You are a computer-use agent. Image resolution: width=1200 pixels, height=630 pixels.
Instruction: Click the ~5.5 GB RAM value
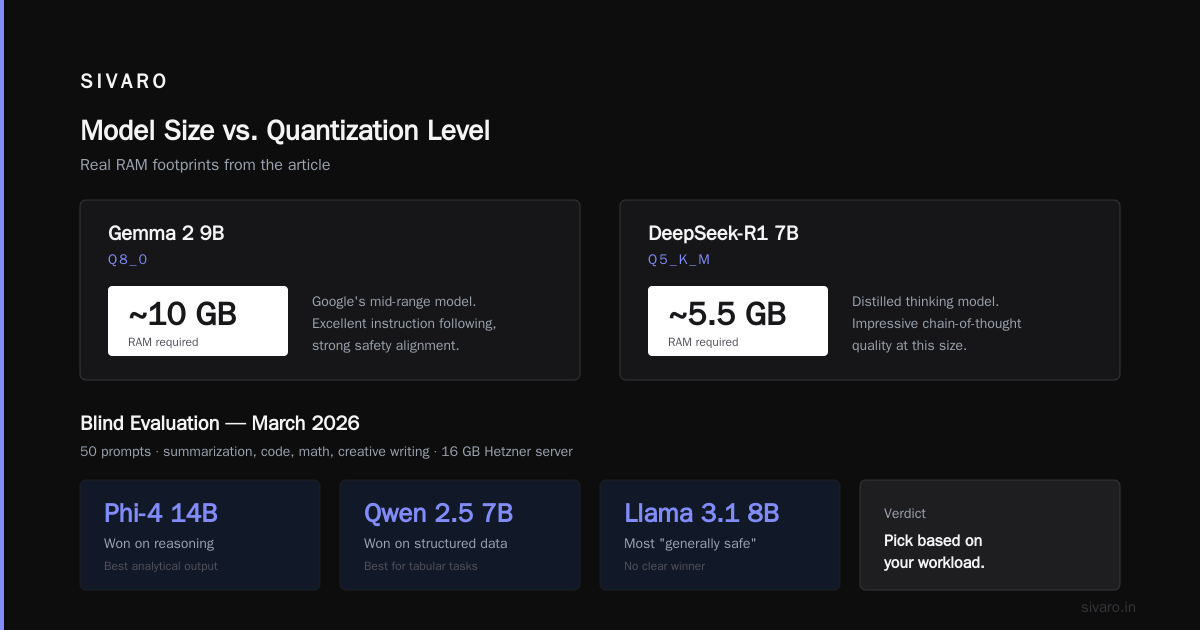[727, 314]
